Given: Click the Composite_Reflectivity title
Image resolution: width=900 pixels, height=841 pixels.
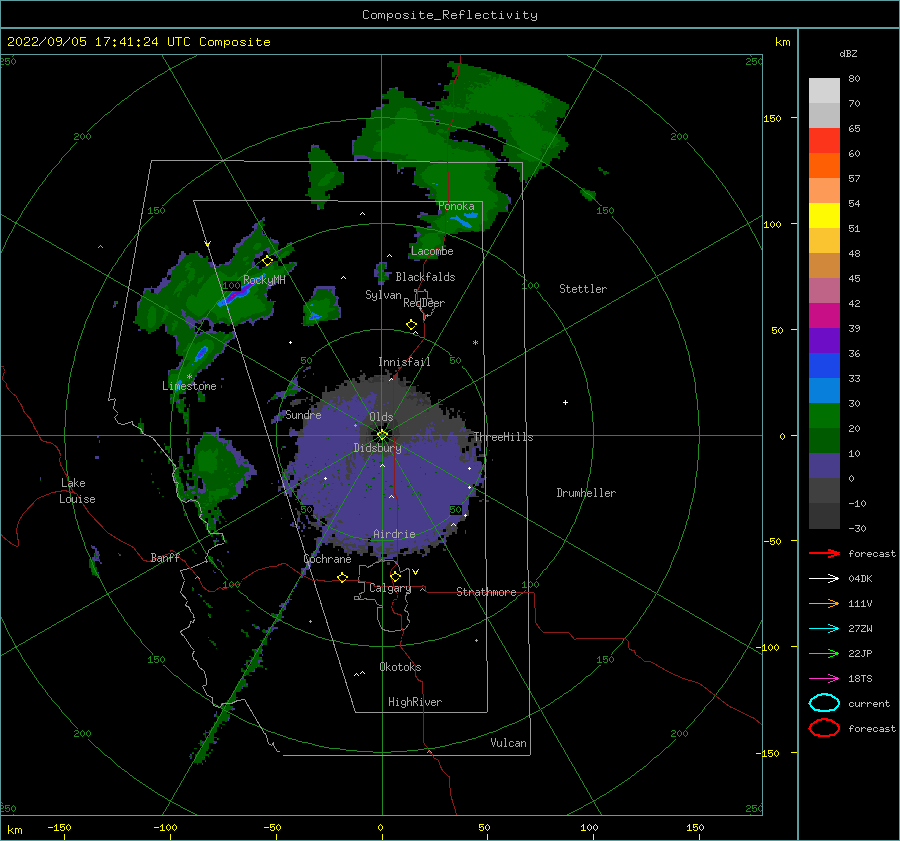Looking at the screenshot, I should (x=450, y=15).
